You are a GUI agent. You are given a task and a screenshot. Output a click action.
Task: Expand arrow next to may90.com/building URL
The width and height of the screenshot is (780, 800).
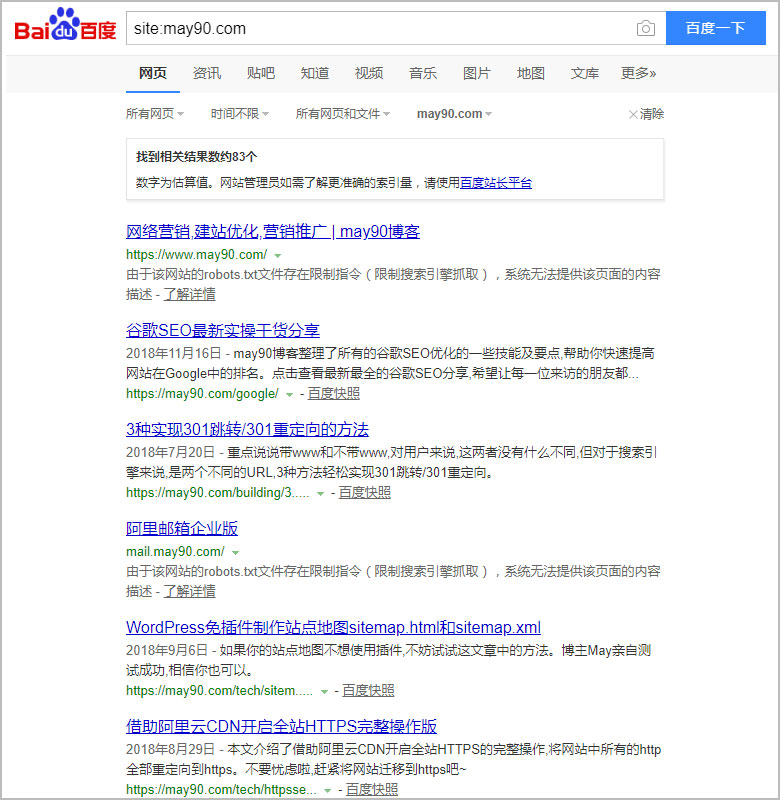(320, 493)
